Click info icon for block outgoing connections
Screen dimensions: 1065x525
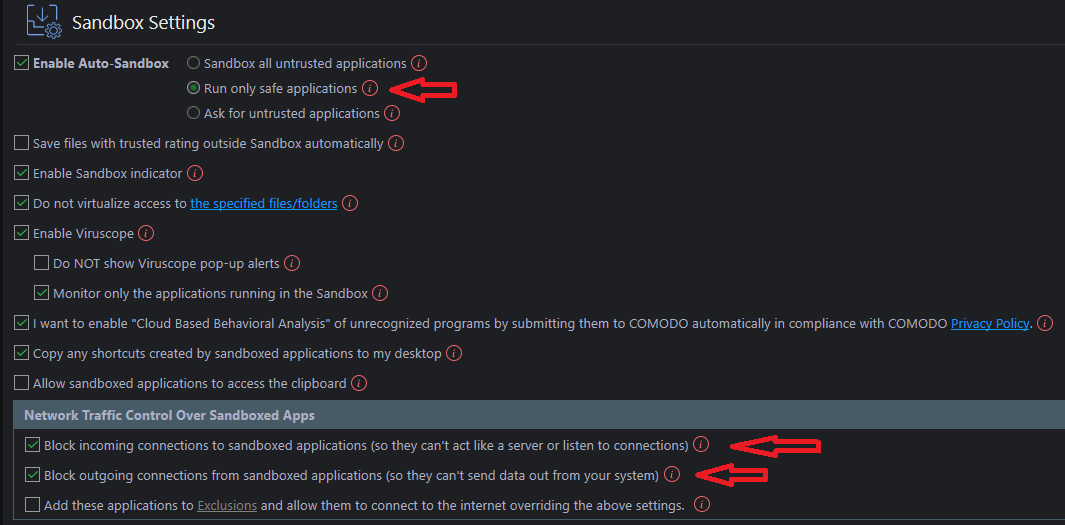672,475
